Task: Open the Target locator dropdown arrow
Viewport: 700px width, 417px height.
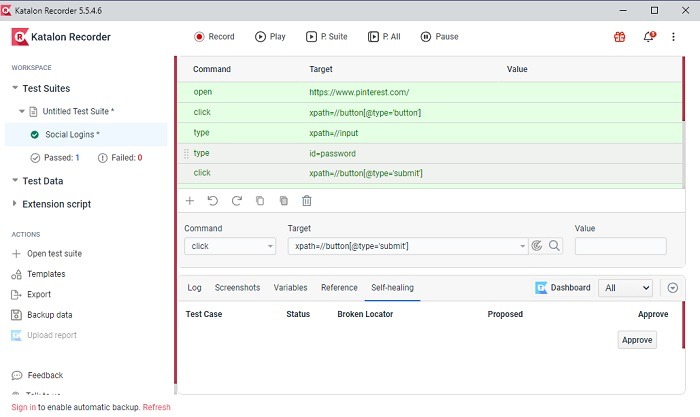Action: point(522,246)
